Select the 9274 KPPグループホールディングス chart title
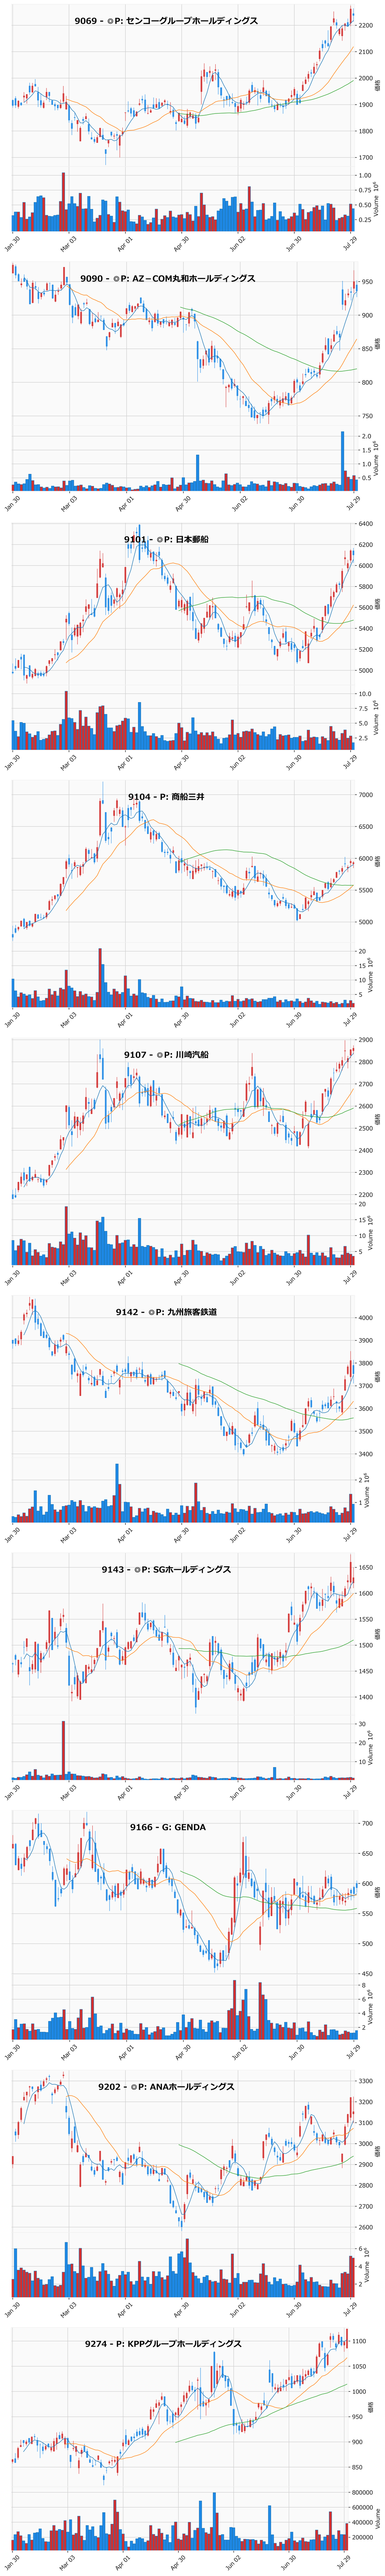Image resolution: width=385 pixels, height=2576 pixels. pos(163,2344)
